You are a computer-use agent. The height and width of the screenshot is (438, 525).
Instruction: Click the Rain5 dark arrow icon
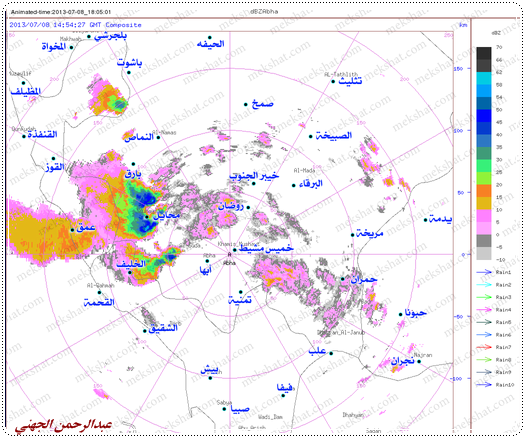pyautogui.click(x=484, y=322)
